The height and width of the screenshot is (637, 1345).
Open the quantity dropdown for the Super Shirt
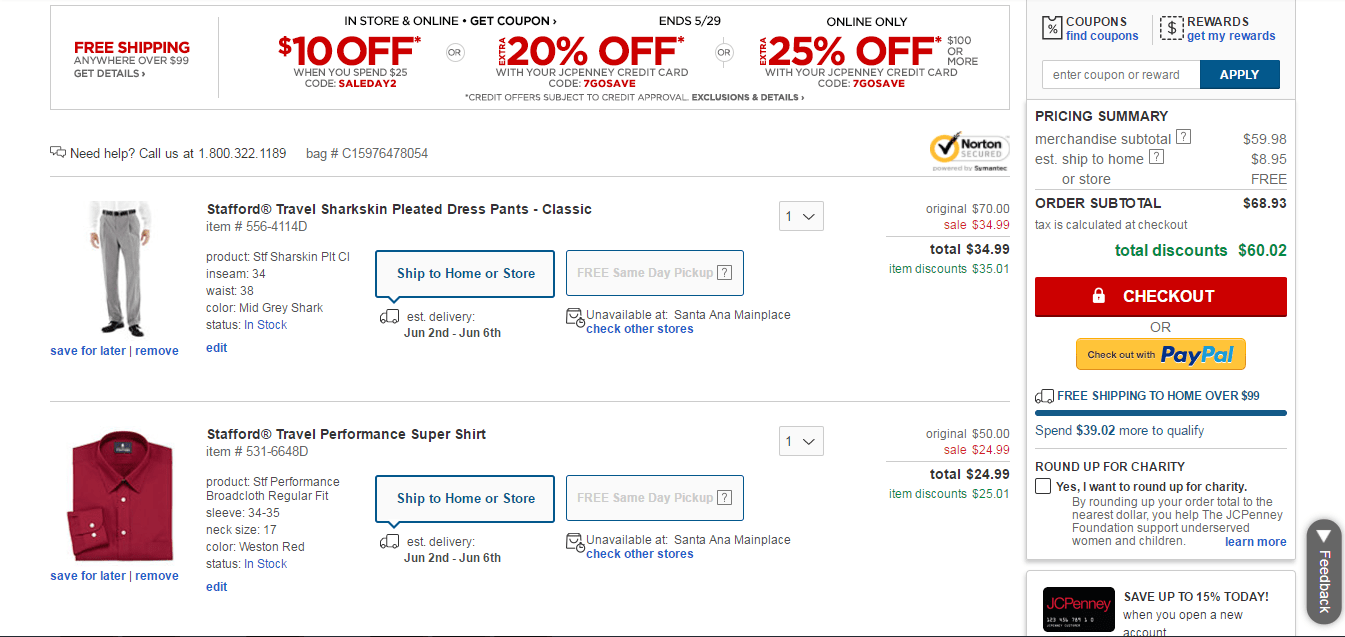point(800,440)
